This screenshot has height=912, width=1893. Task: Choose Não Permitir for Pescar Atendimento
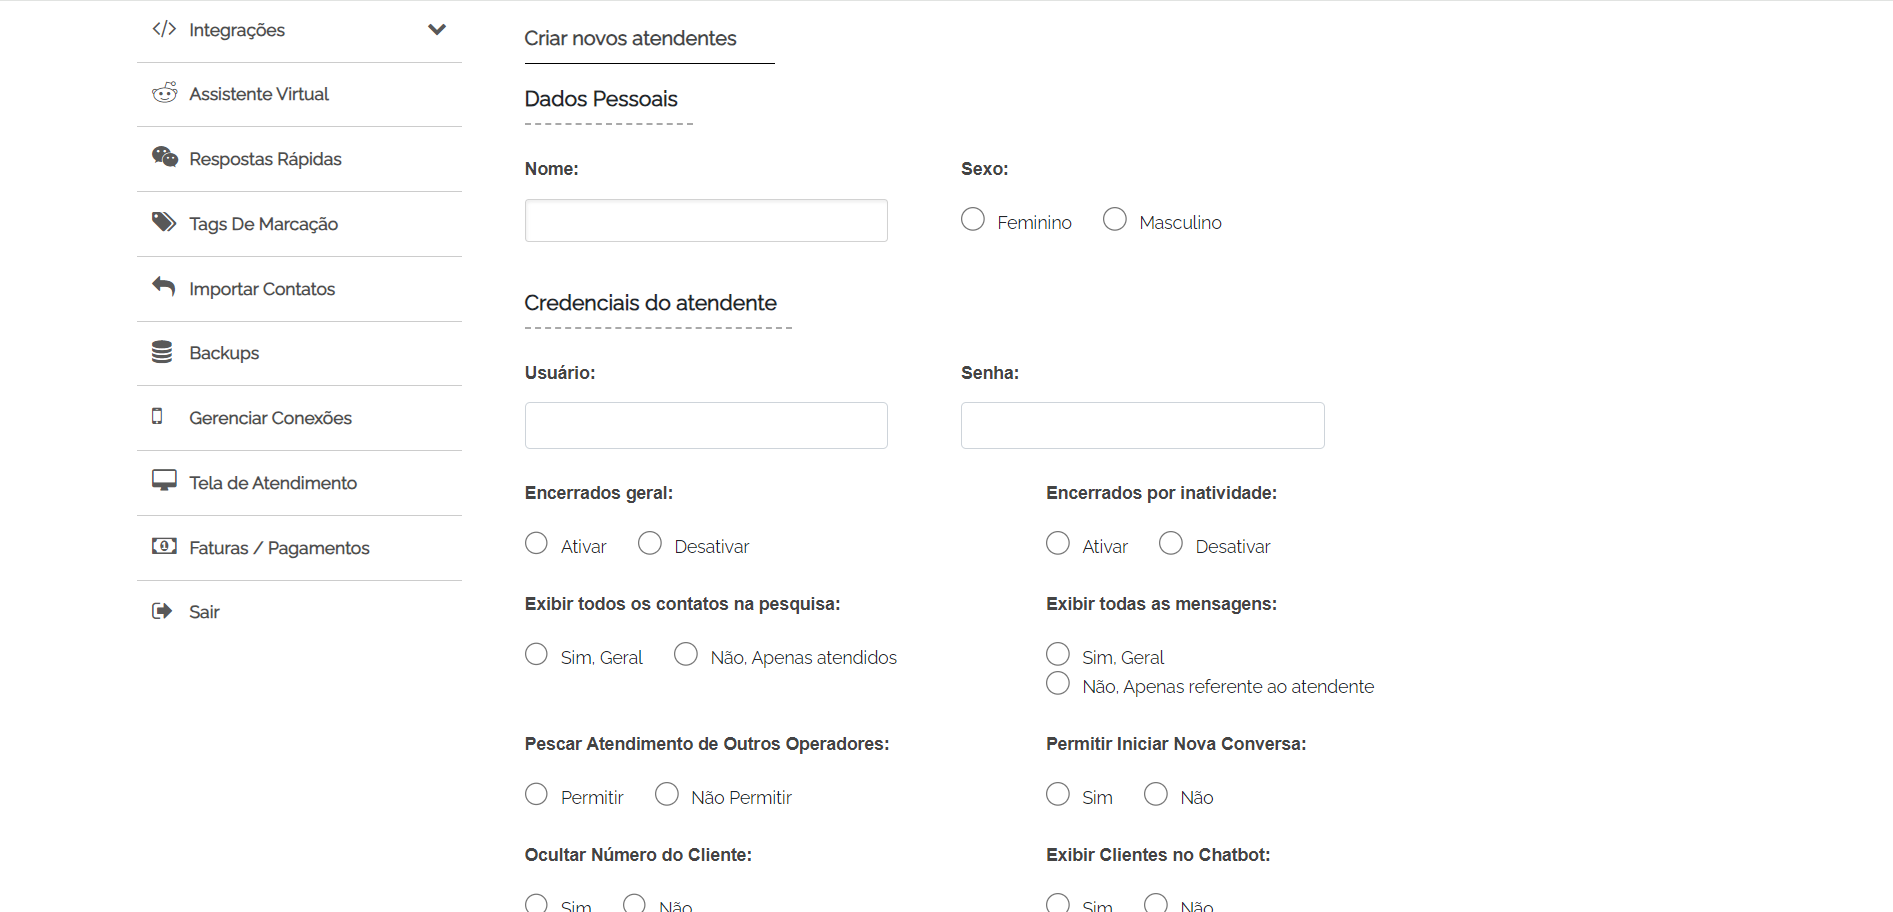point(667,794)
